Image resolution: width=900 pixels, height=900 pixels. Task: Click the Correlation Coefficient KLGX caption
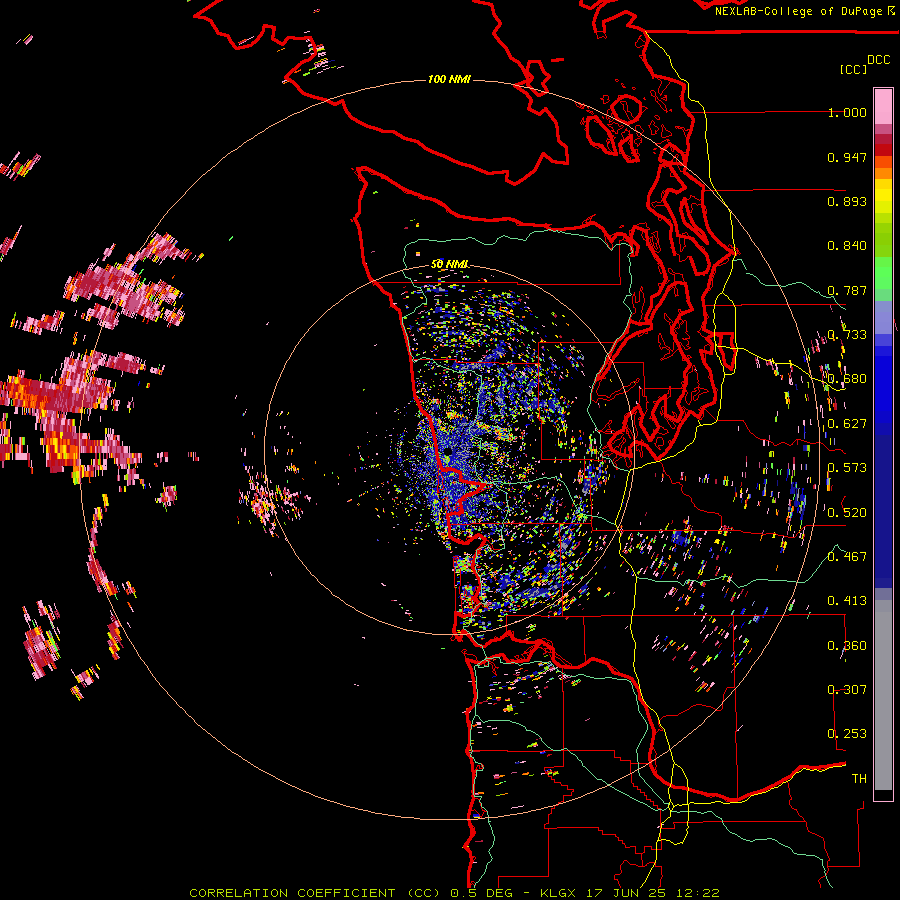tap(454, 893)
